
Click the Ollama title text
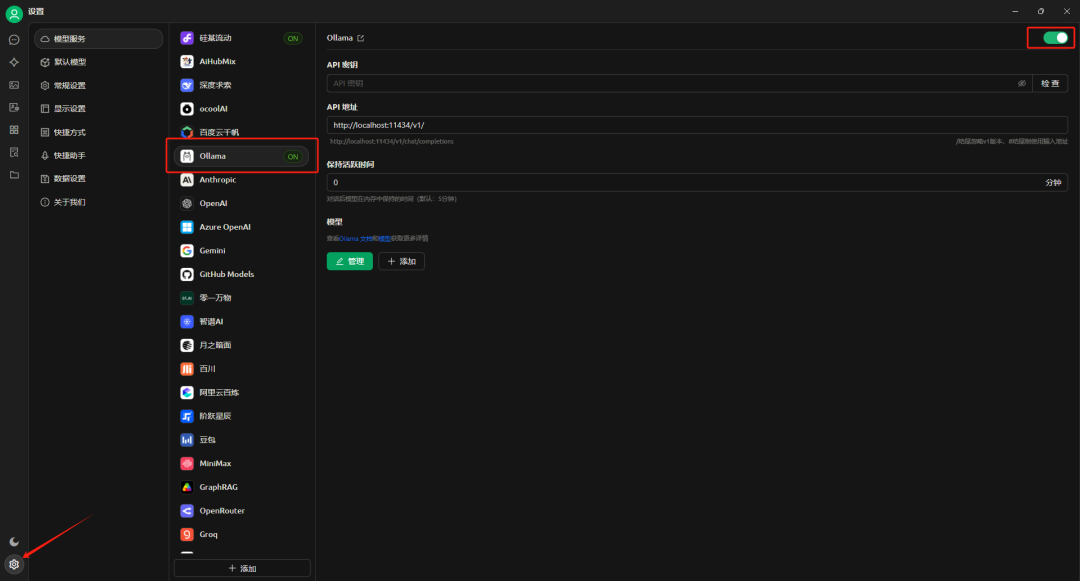click(x=340, y=38)
